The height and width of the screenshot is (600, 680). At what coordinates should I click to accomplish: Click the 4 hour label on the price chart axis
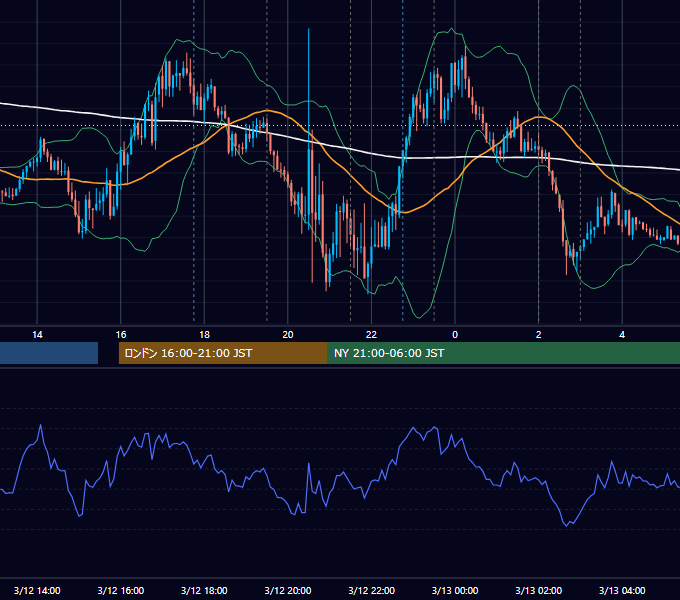[x=622, y=335]
